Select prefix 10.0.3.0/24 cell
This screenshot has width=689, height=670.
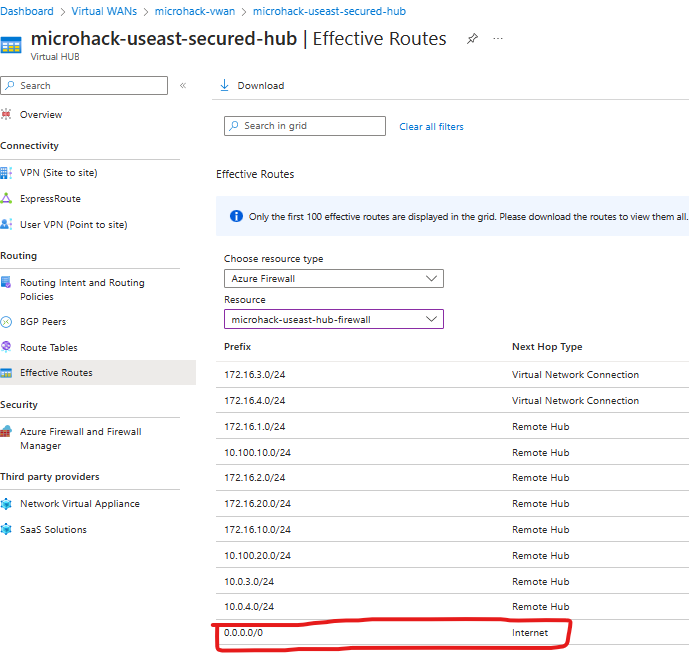tap(249, 581)
